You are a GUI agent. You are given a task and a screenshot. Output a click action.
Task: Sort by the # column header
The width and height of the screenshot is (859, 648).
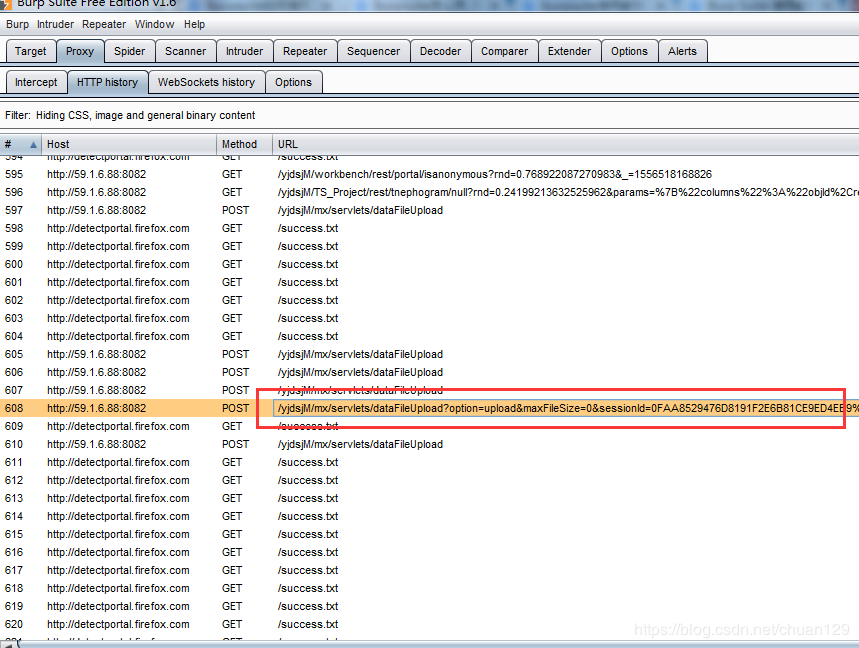pos(20,144)
